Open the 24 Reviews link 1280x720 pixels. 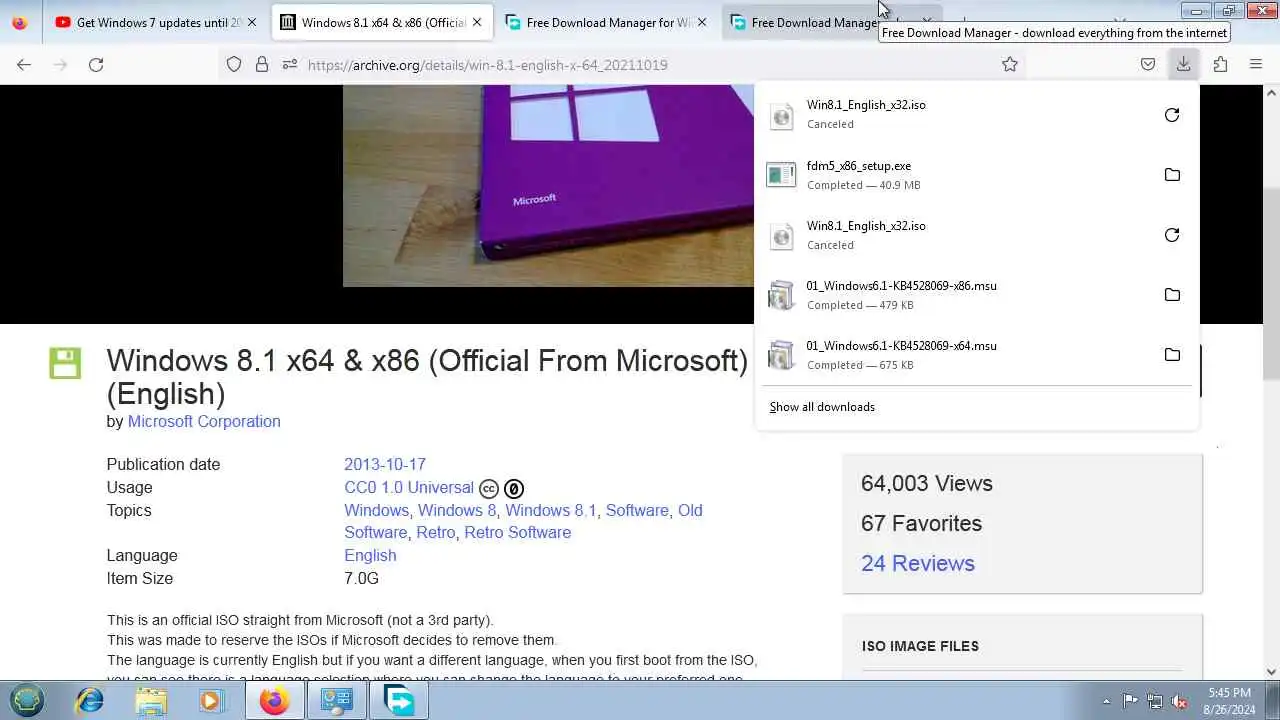tap(918, 563)
